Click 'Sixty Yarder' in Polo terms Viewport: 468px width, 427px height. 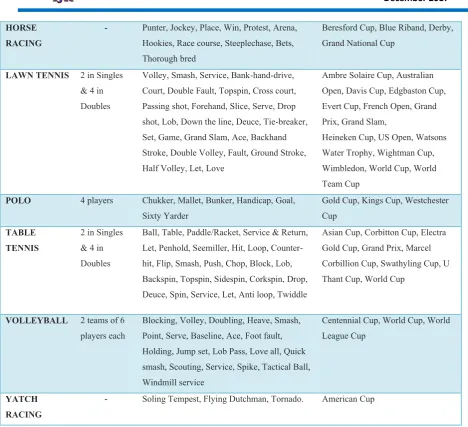tap(165, 216)
